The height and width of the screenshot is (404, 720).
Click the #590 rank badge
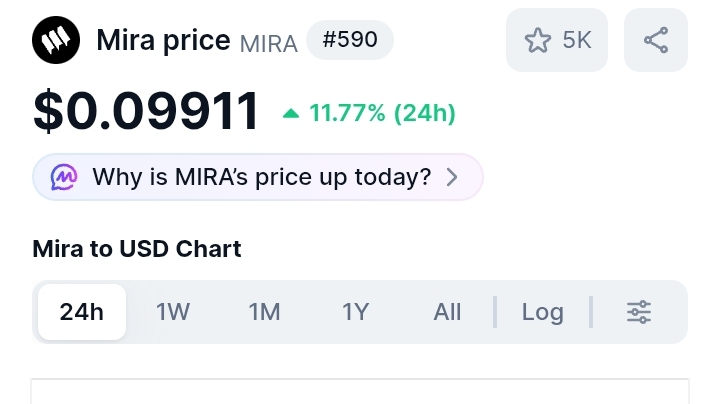coord(349,40)
